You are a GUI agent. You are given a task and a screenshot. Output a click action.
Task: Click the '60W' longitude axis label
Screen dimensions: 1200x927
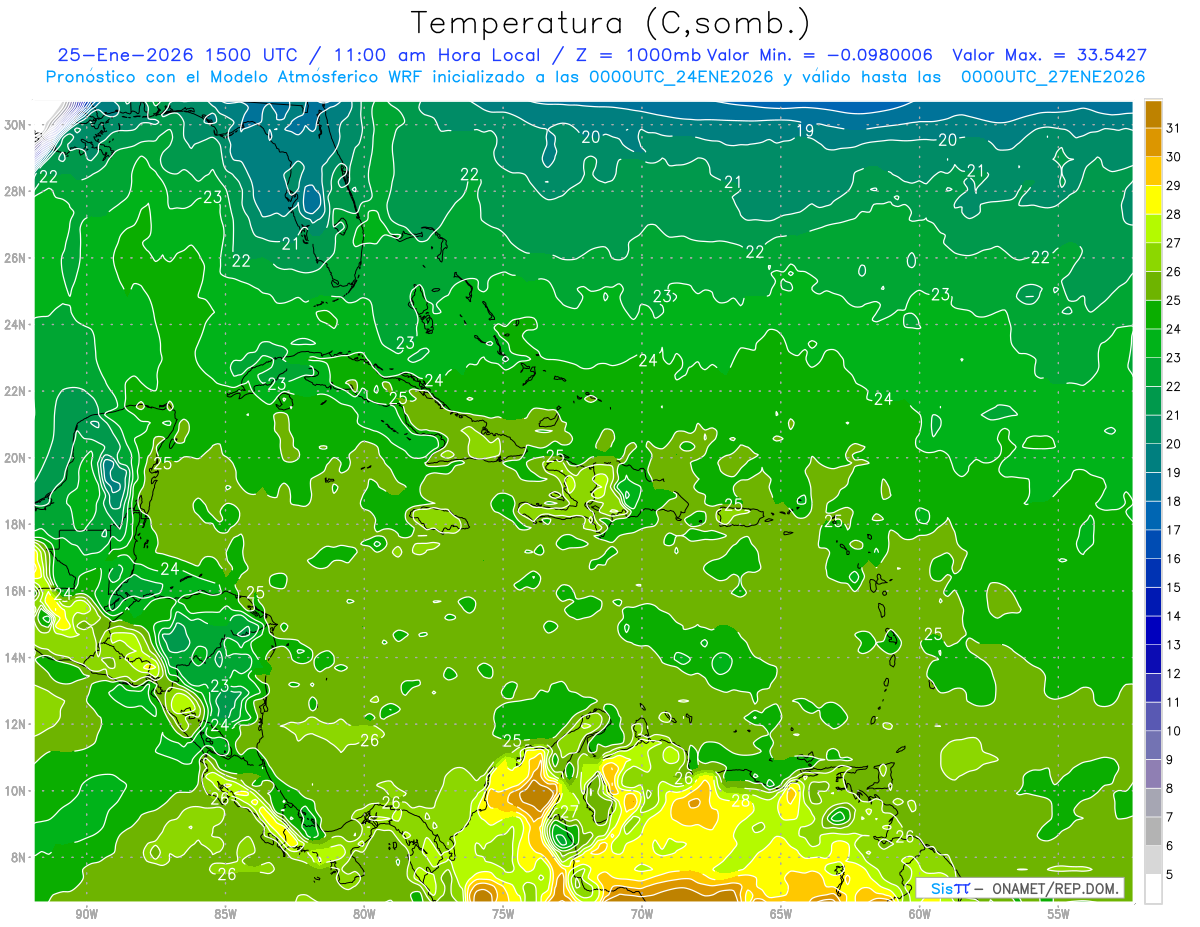(920, 914)
